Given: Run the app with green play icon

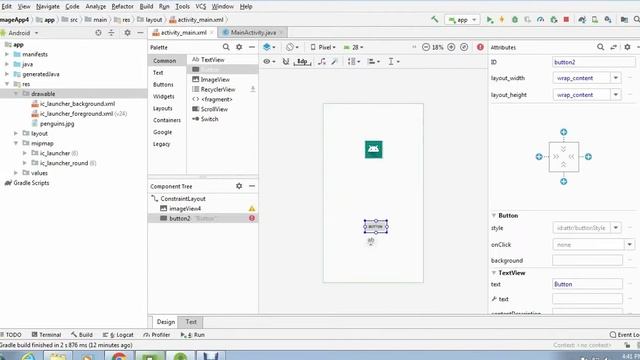Looking at the screenshot, I should click(490, 19).
